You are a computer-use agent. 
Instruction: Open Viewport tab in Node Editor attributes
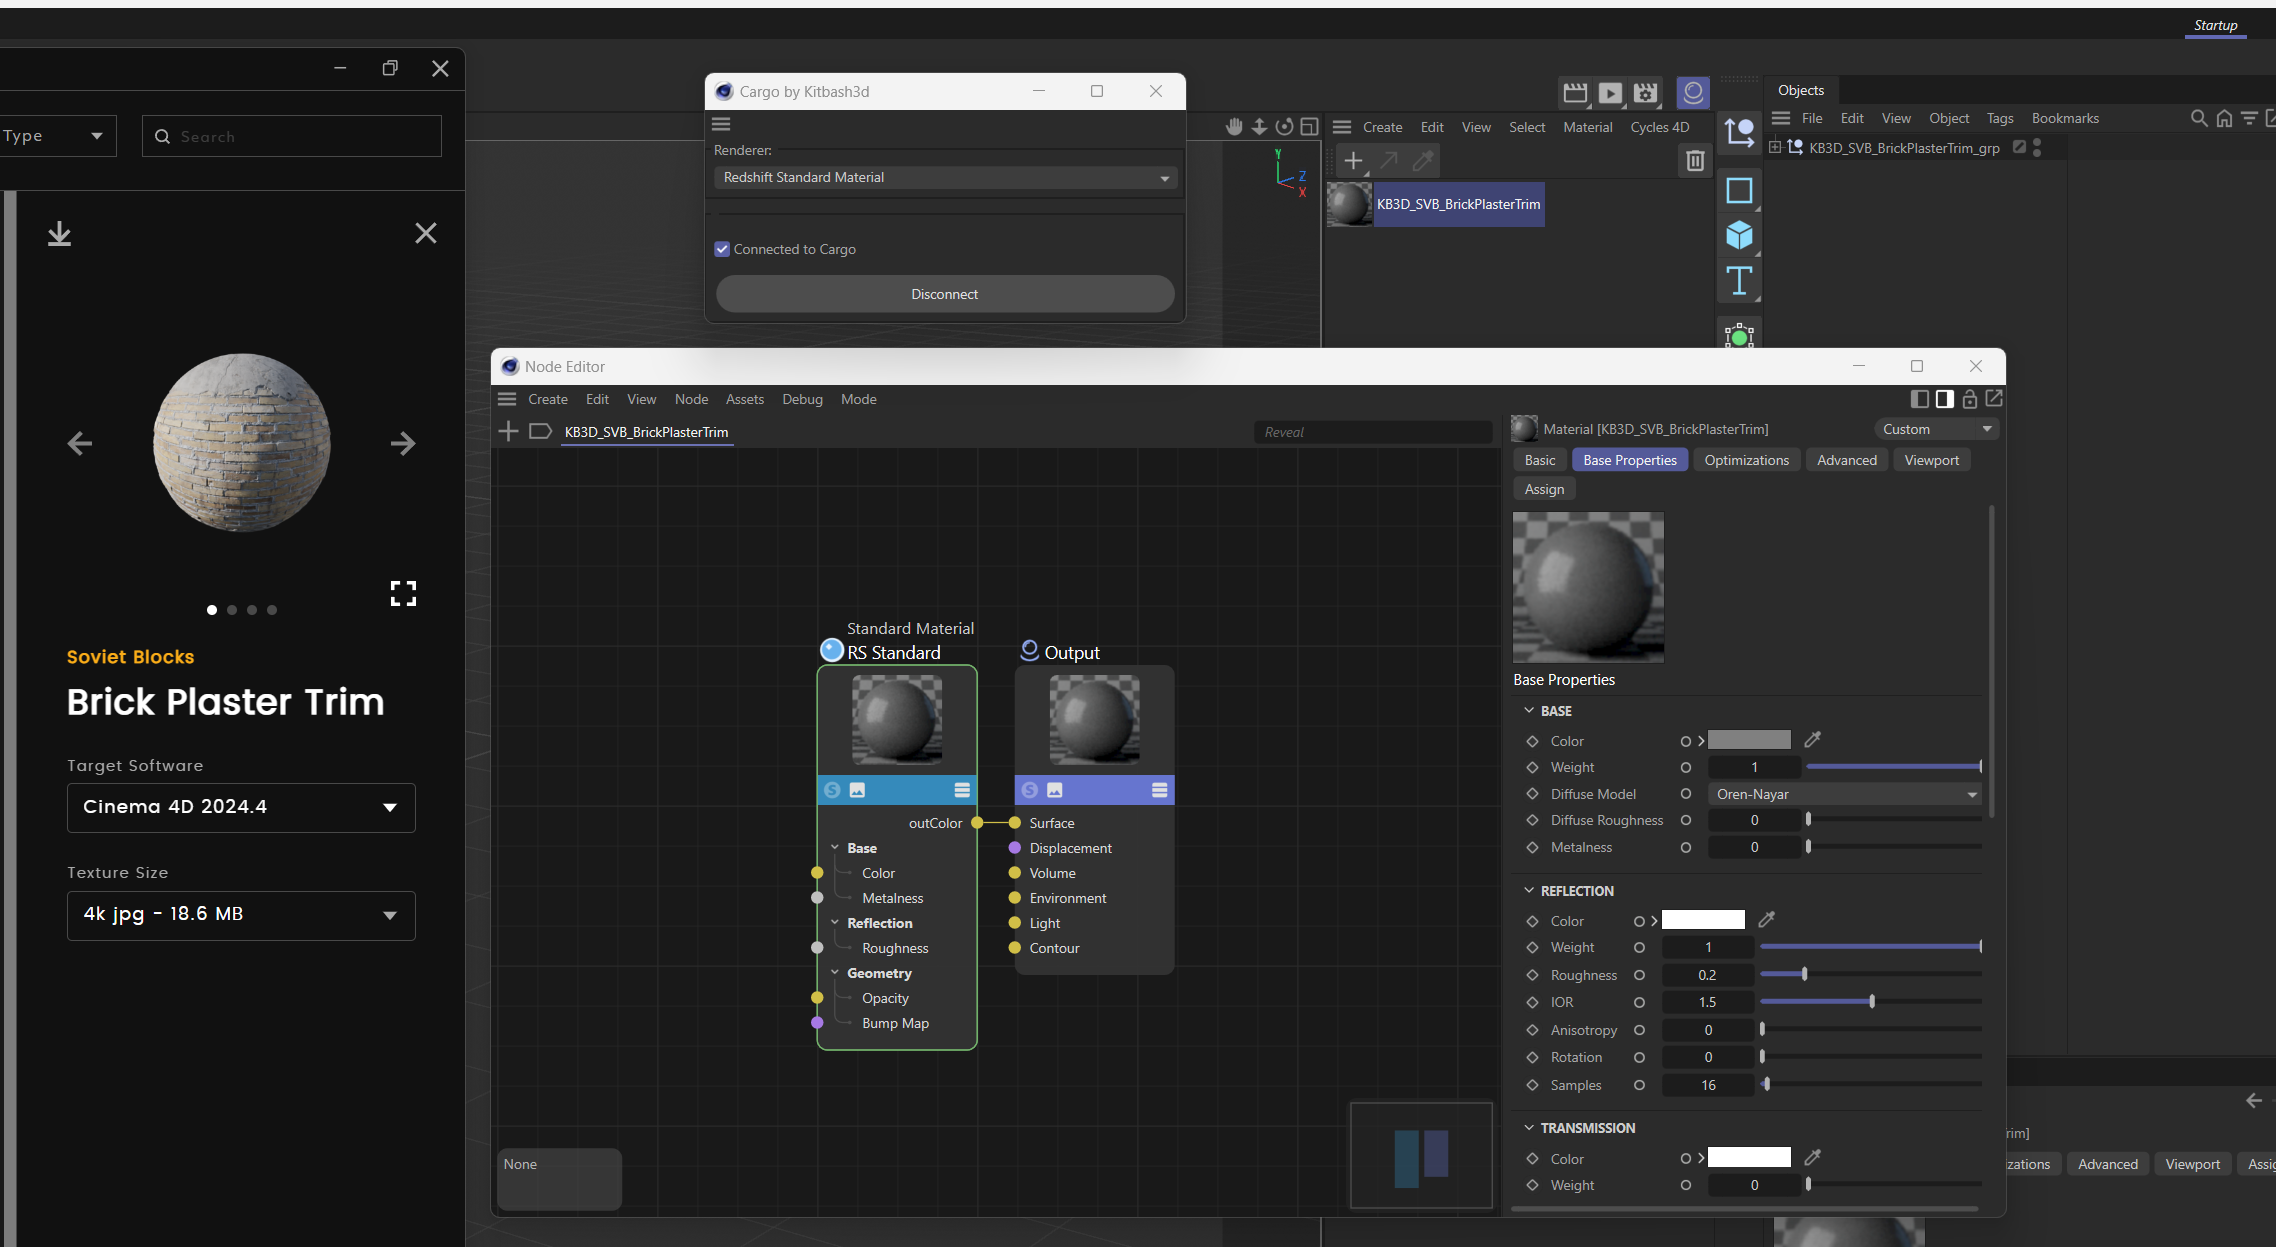(x=1931, y=460)
